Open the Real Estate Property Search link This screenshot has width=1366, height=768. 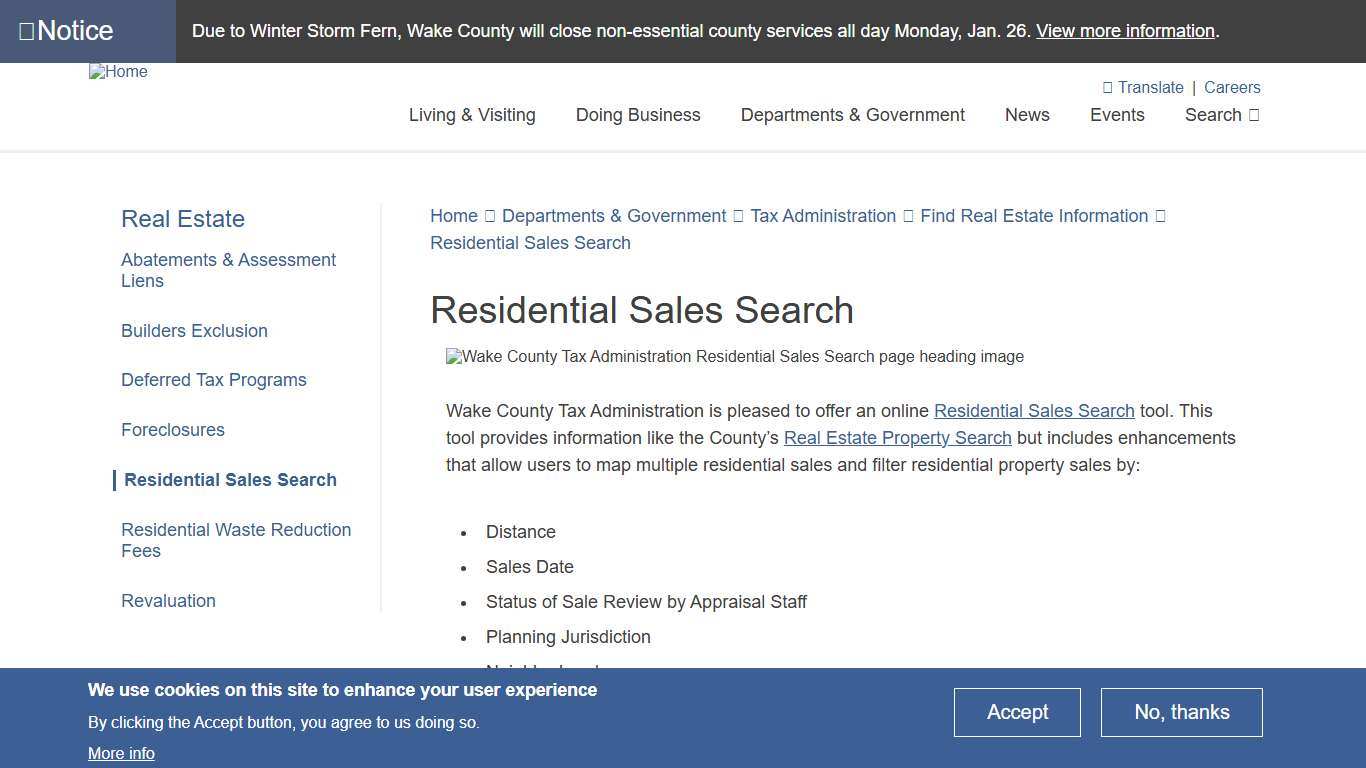[x=898, y=438]
